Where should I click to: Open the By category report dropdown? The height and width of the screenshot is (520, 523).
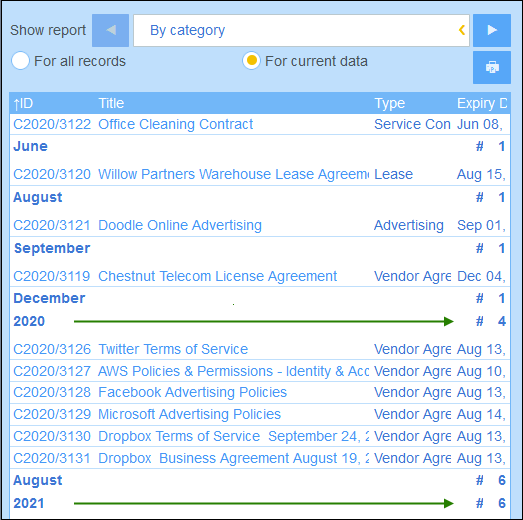(301, 30)
